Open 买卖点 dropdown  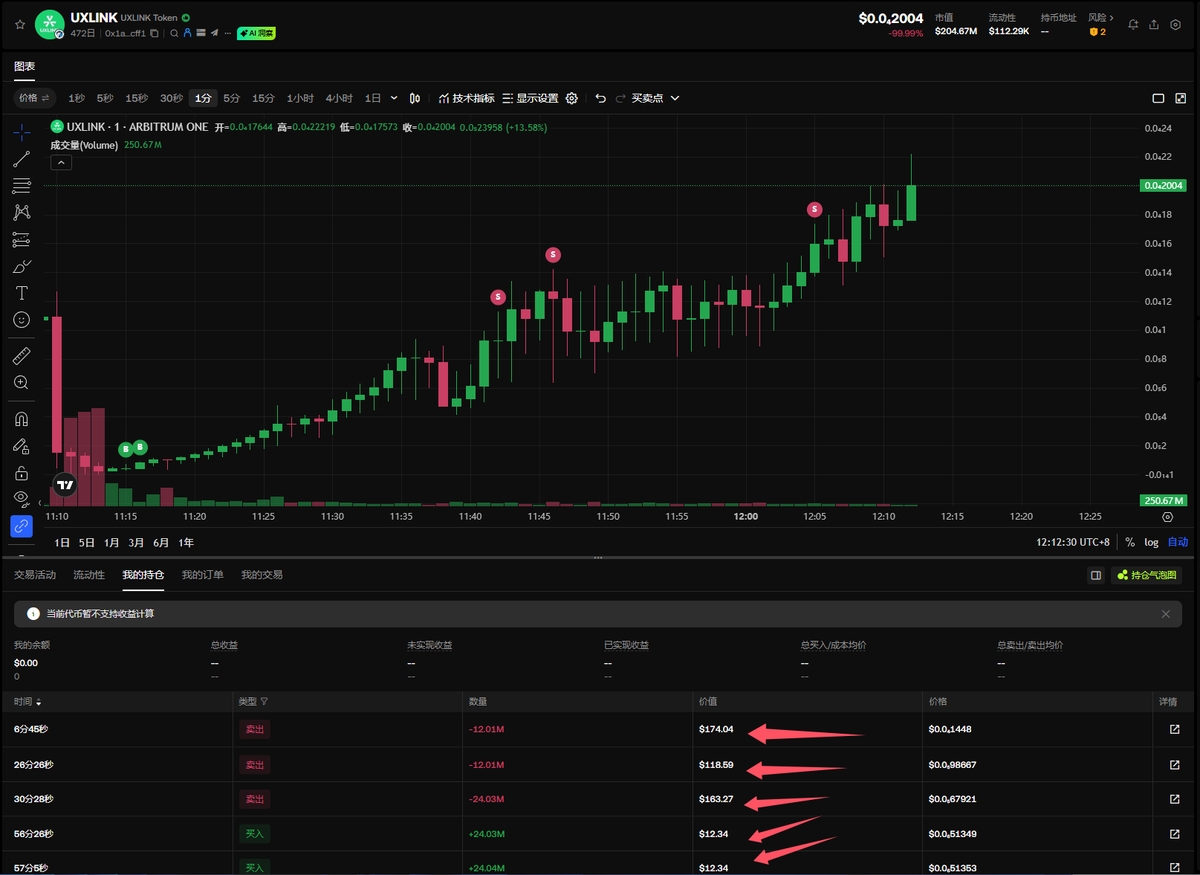point(655,98)
